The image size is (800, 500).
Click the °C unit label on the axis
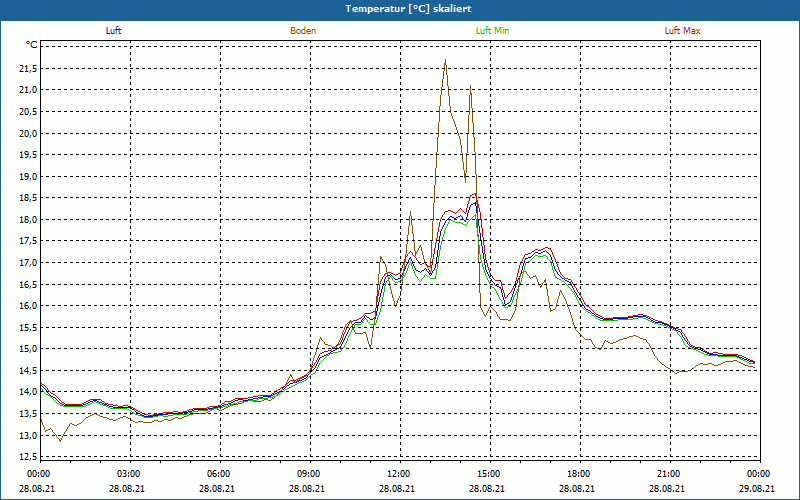[x=32, y=45]
